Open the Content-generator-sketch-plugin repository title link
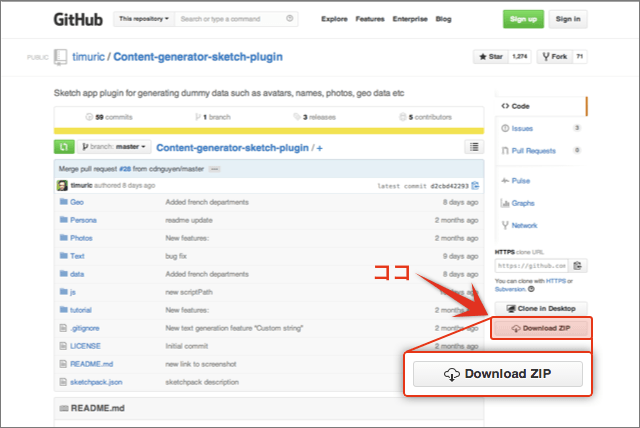640x428 pixels. [x=198, y=57]
